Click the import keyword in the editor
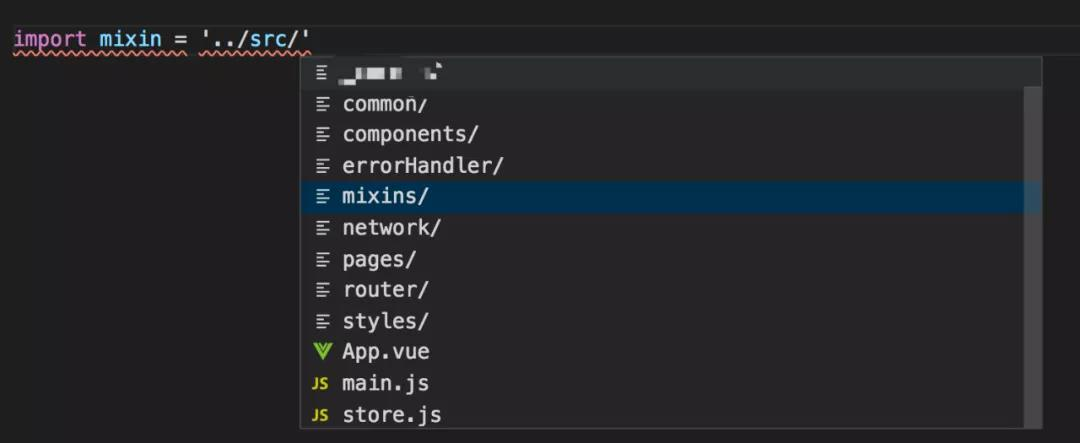This screenshot has width=1080, height=443. (x=50, y=39)
